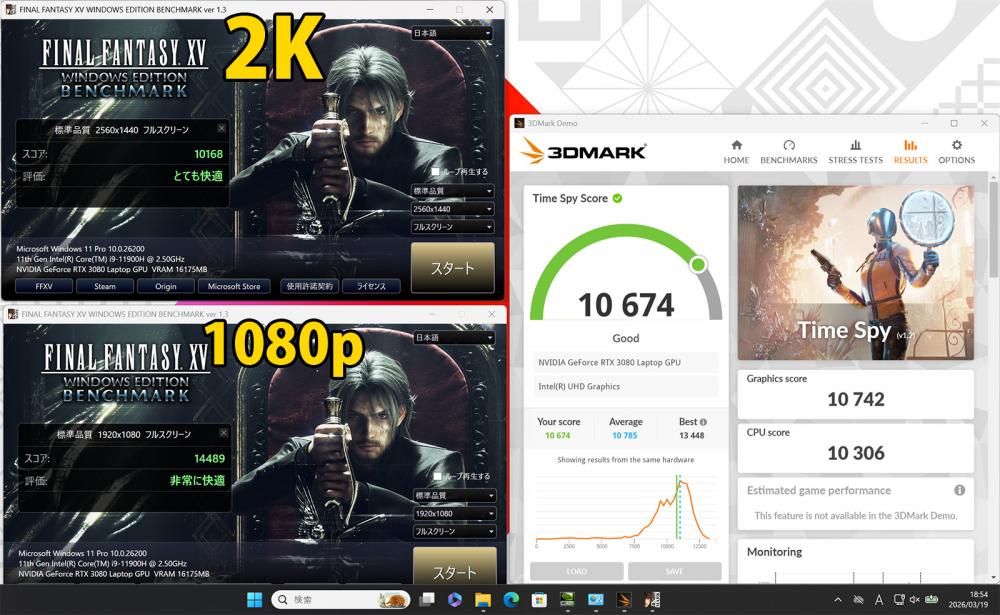
Task: Click the network display icon in the system tray
Action: click(x=899, y=600)
